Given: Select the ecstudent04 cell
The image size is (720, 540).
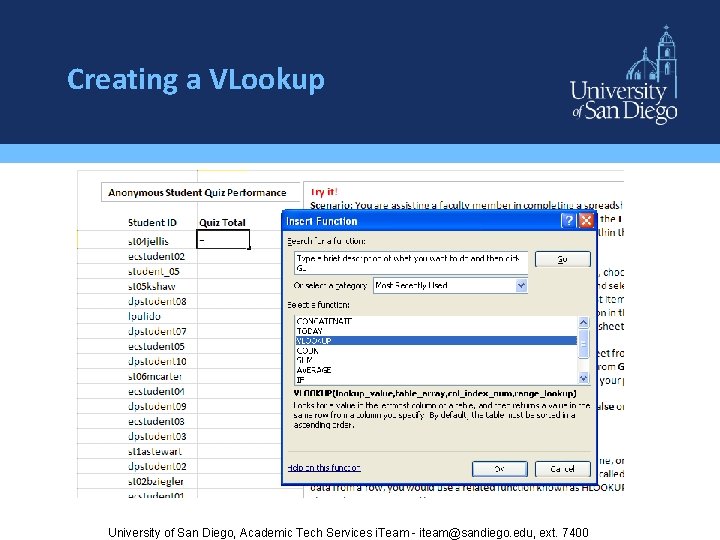Looking at the screenshot, I should pyautogui.click(x=156, y=391).
